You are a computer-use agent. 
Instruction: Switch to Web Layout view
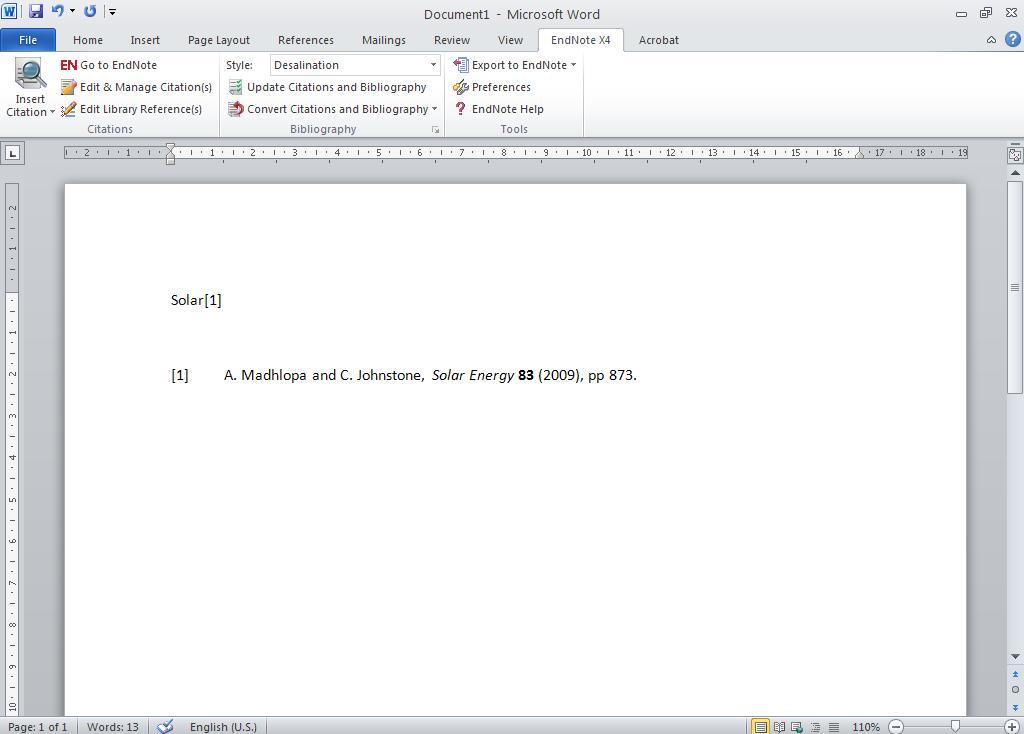coord(797,727)
